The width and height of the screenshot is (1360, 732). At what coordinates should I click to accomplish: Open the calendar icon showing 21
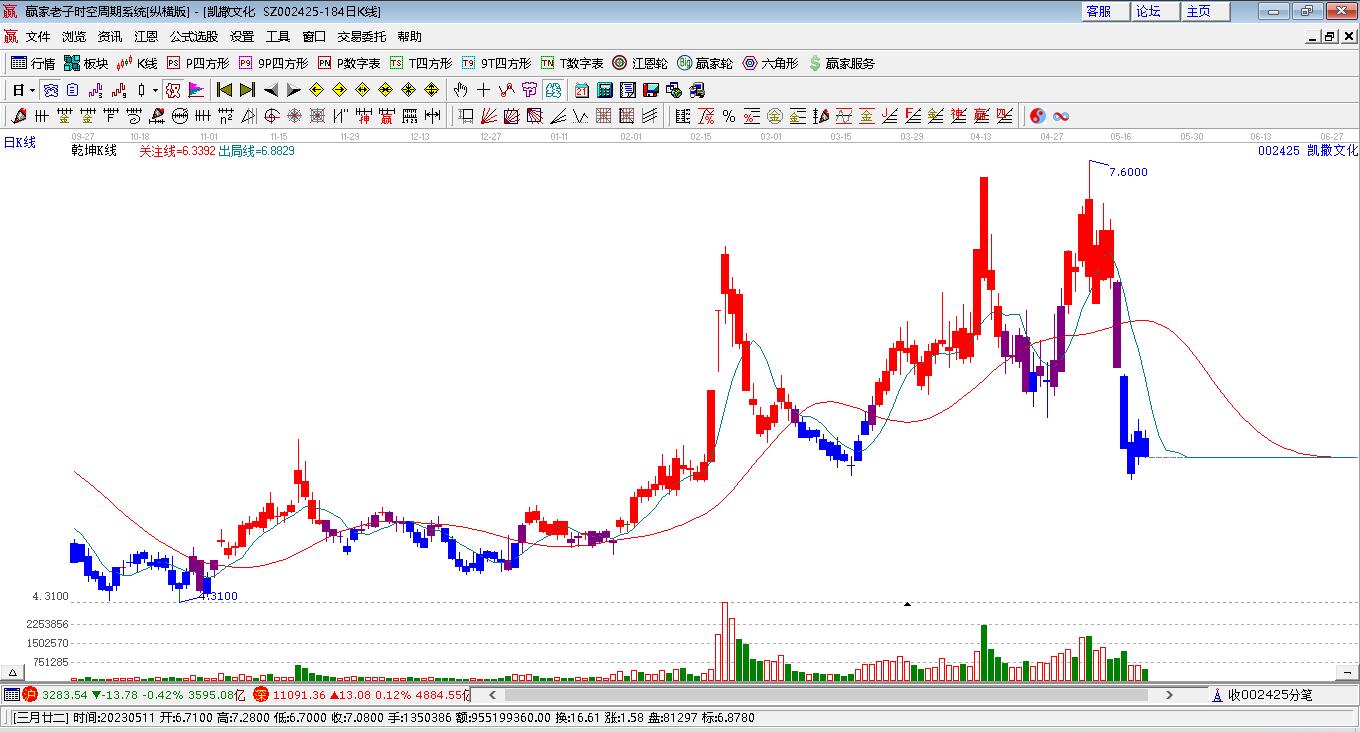pyautogui.click(x=582, y=90)
